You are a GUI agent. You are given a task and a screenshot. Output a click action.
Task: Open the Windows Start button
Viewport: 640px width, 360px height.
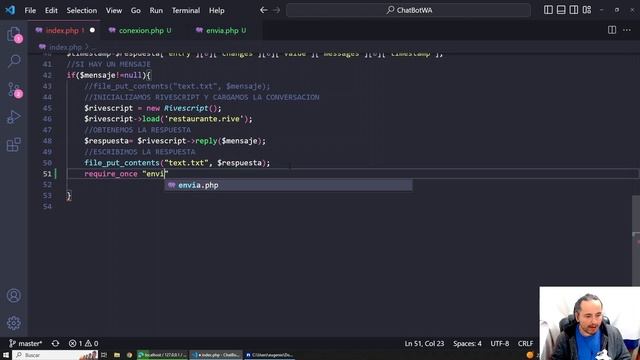6,355
